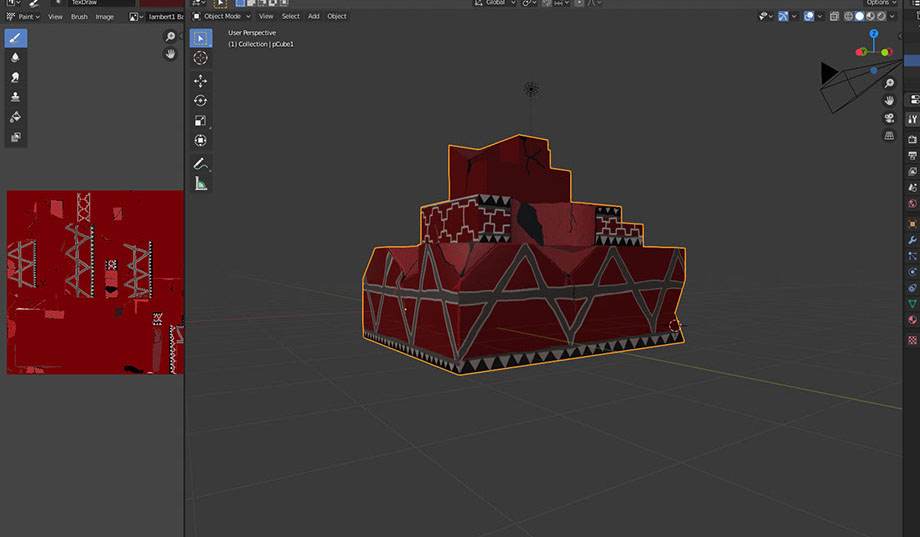Click the dark red brush color swatch

(x=161, y=3)
